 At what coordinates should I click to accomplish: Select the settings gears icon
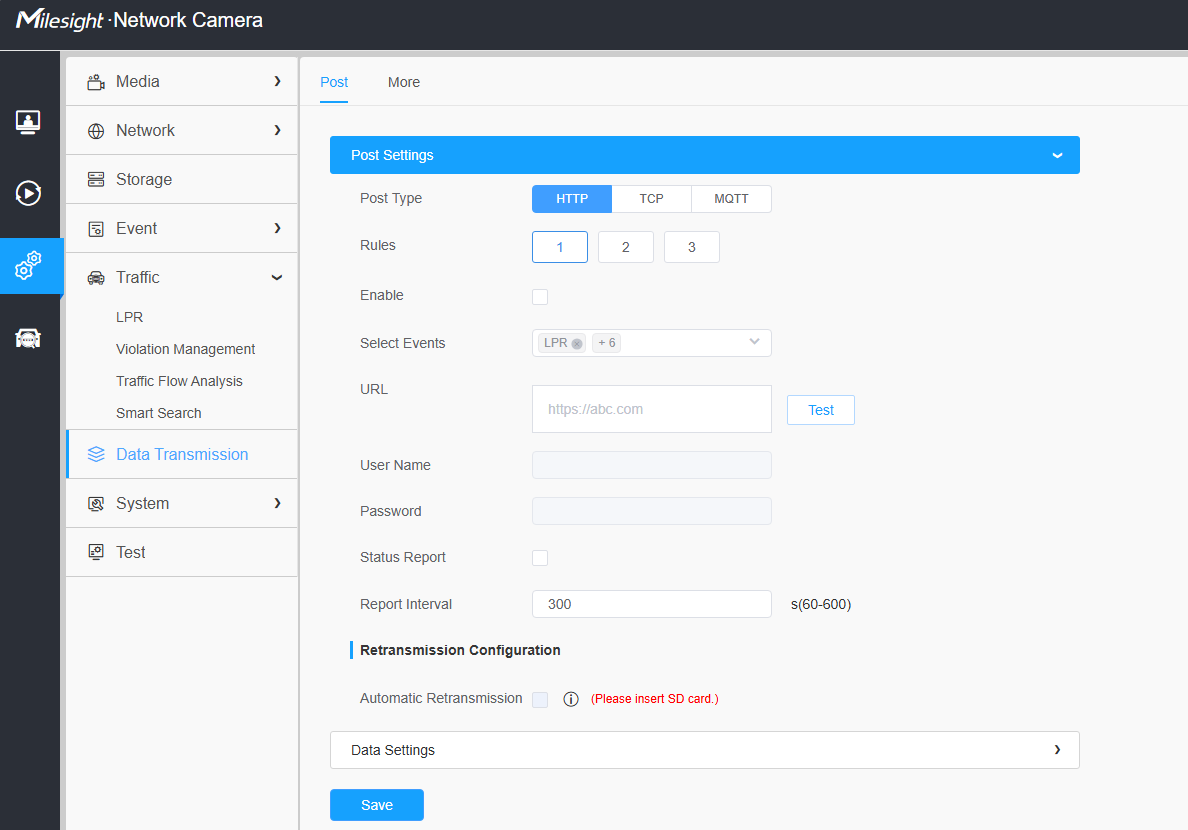(x=28, y=266)
